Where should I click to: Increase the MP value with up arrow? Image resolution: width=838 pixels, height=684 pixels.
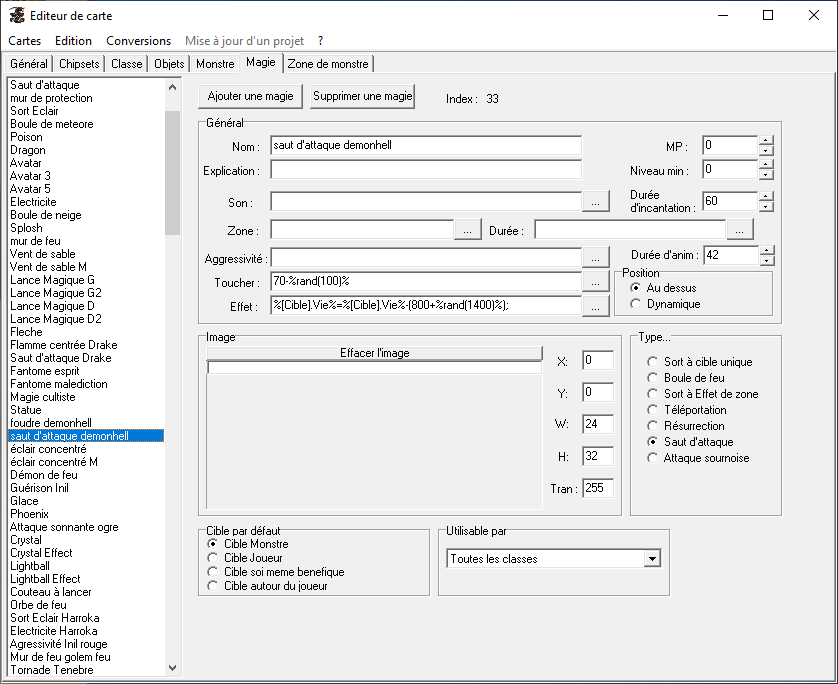(x=766, y=140)
